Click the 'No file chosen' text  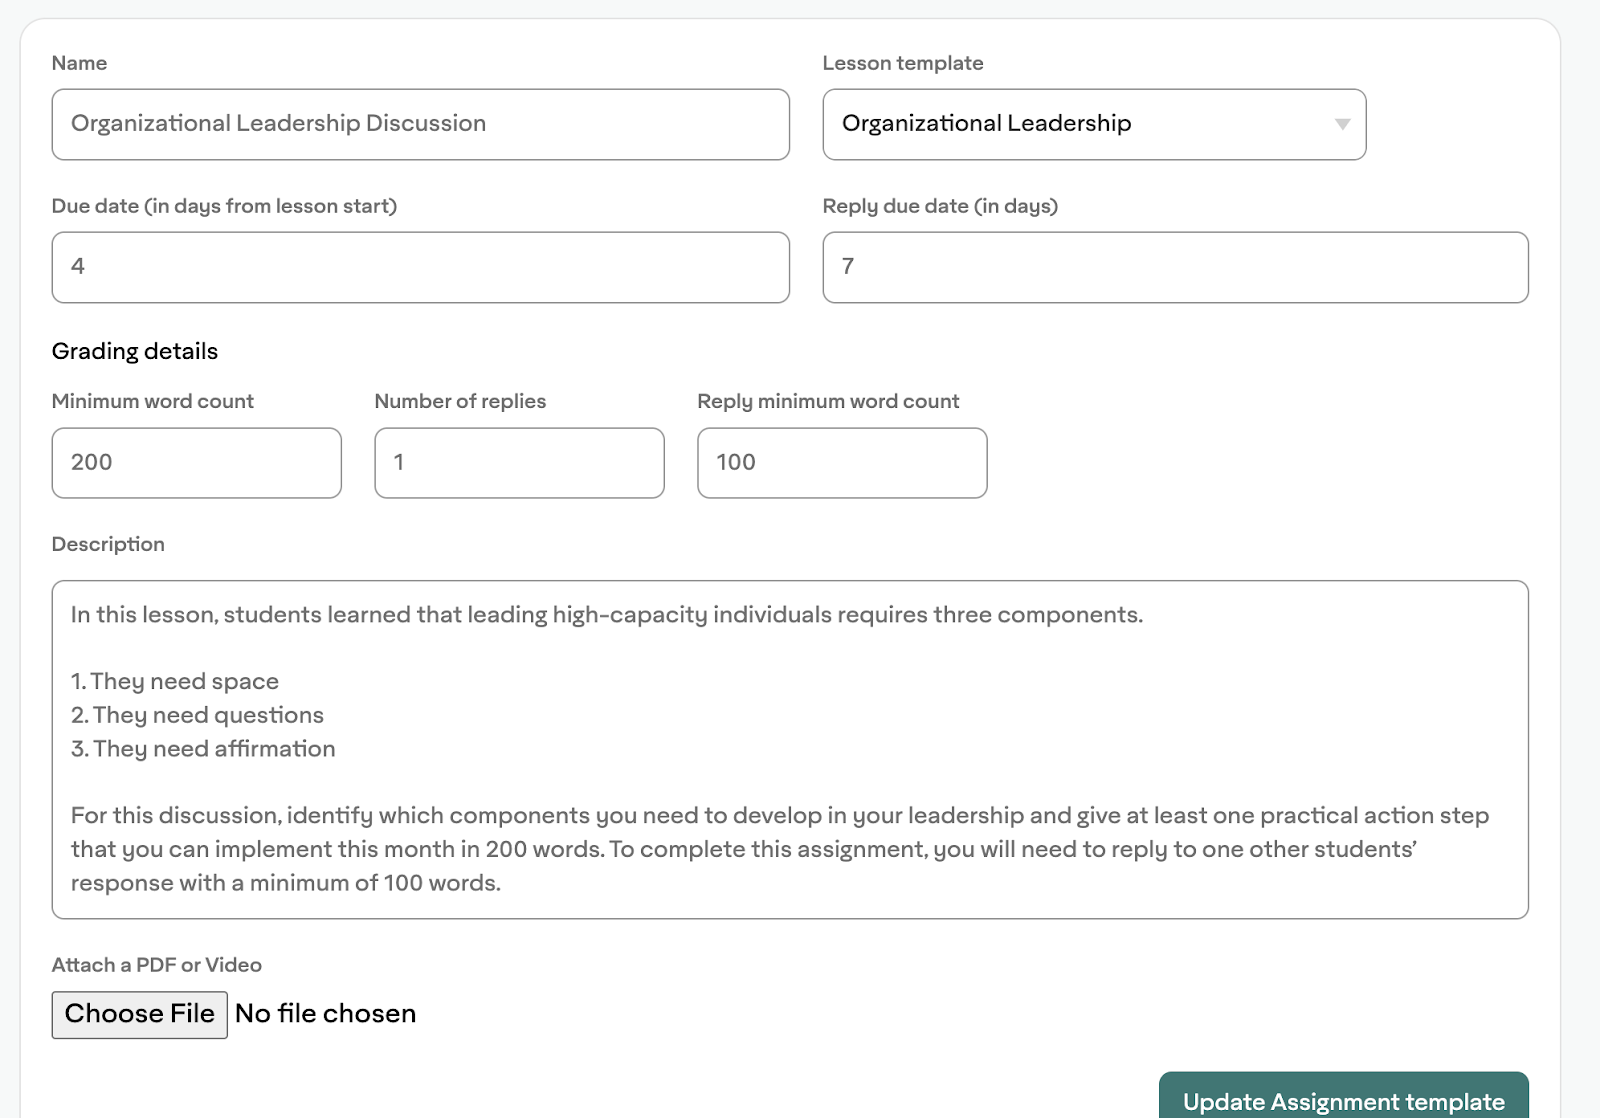325,1014
